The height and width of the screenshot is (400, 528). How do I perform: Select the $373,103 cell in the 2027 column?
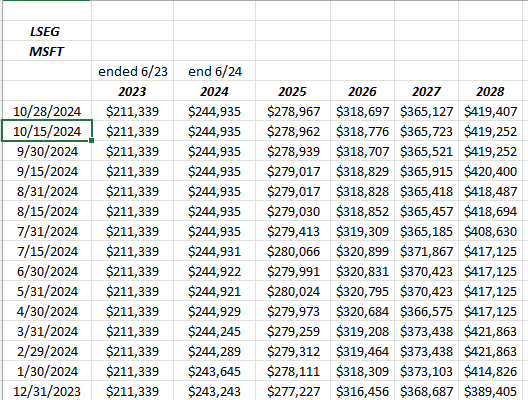(x=426, y=371)
